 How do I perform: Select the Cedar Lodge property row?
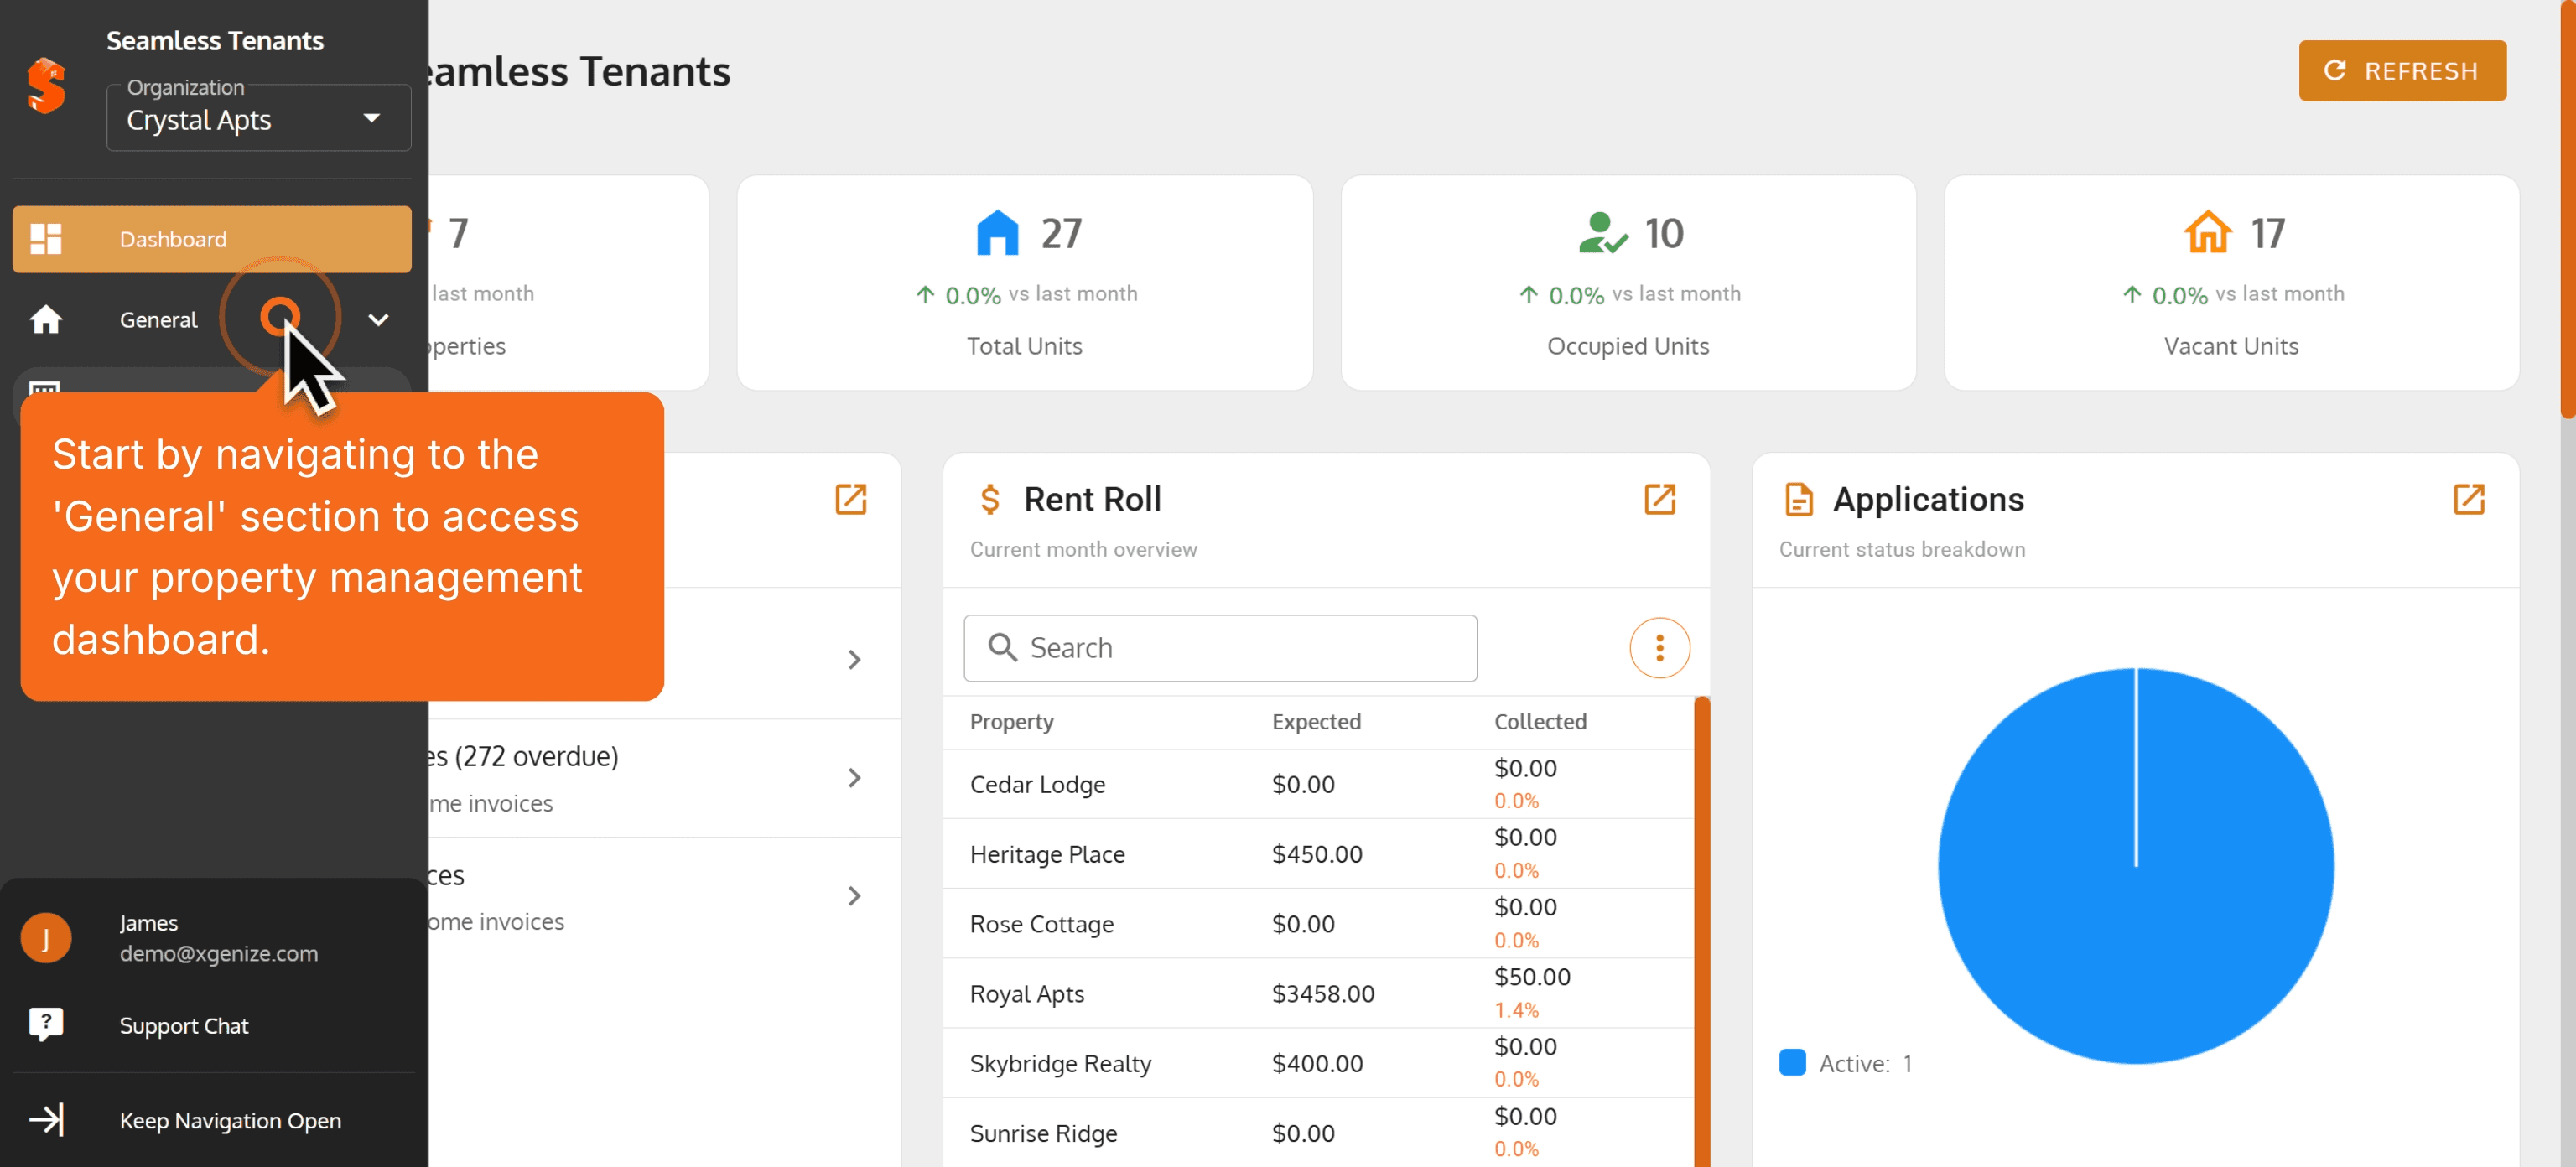coord(1318,784)
